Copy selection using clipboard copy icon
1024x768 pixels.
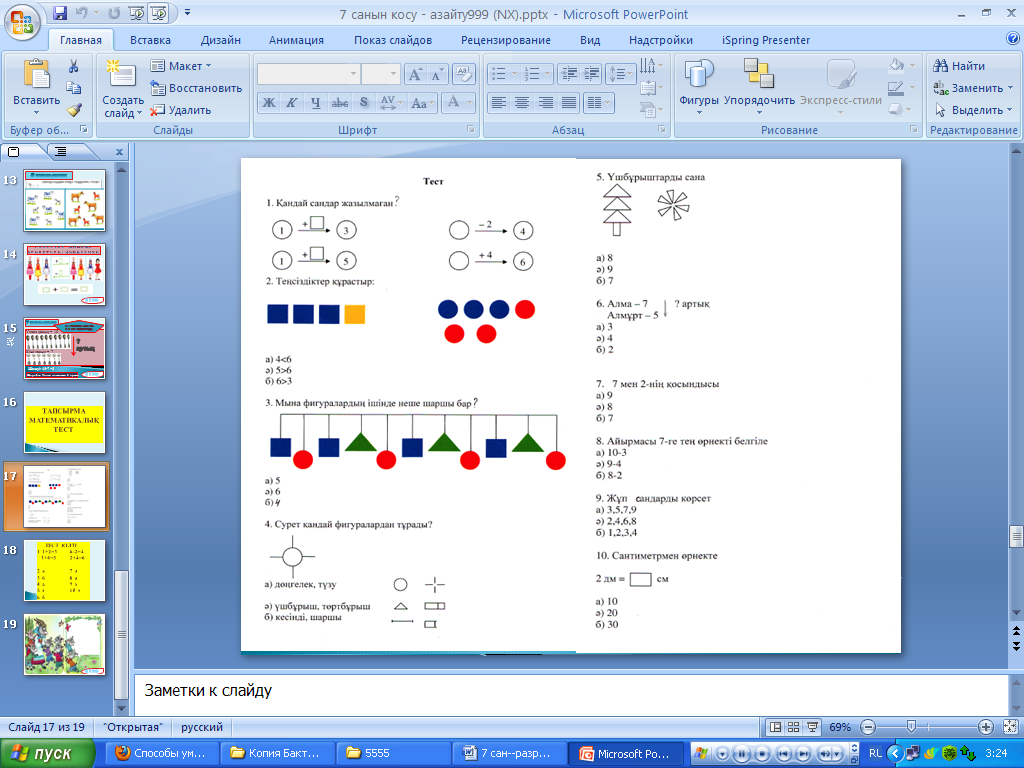73,88
